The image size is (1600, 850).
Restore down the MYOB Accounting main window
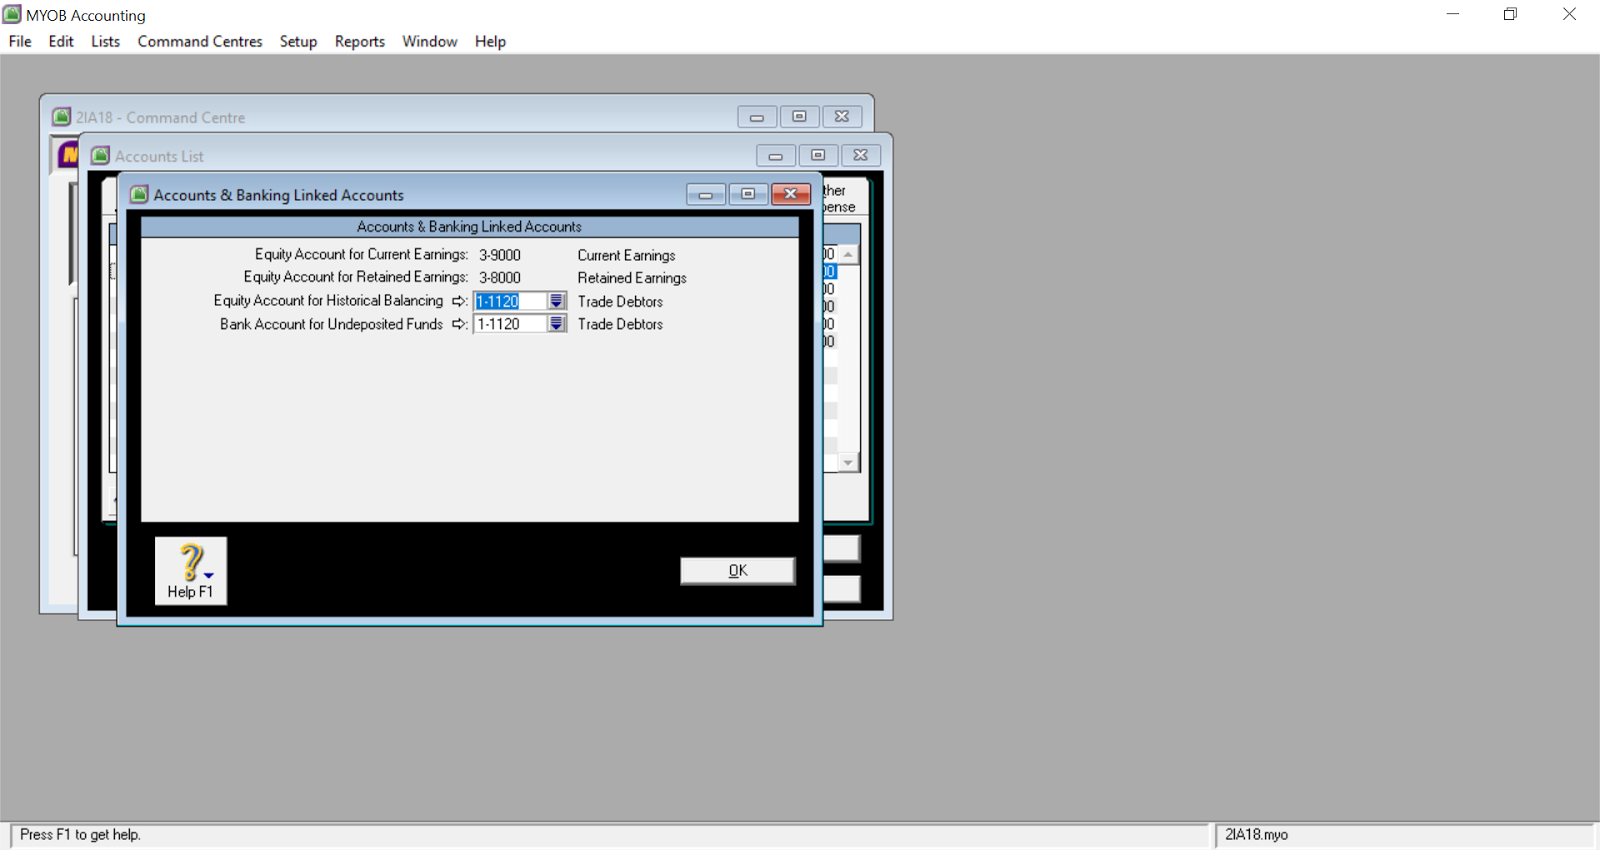[1510, 14]
